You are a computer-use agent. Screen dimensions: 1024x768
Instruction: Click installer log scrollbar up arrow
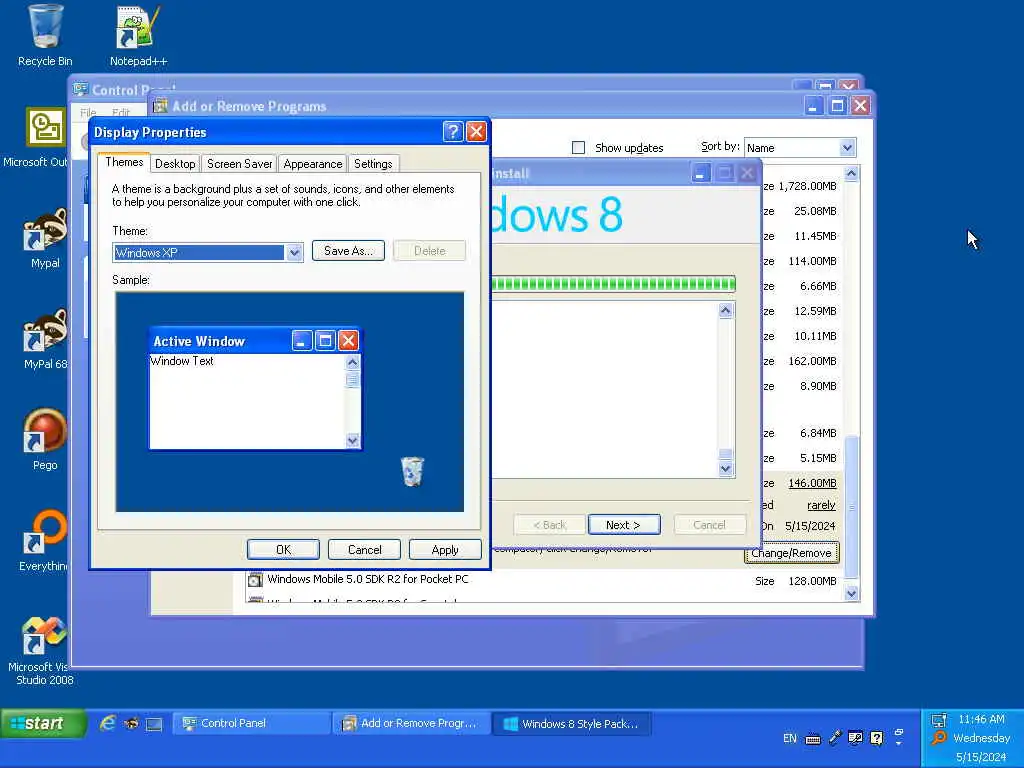[x=726, y=311]
